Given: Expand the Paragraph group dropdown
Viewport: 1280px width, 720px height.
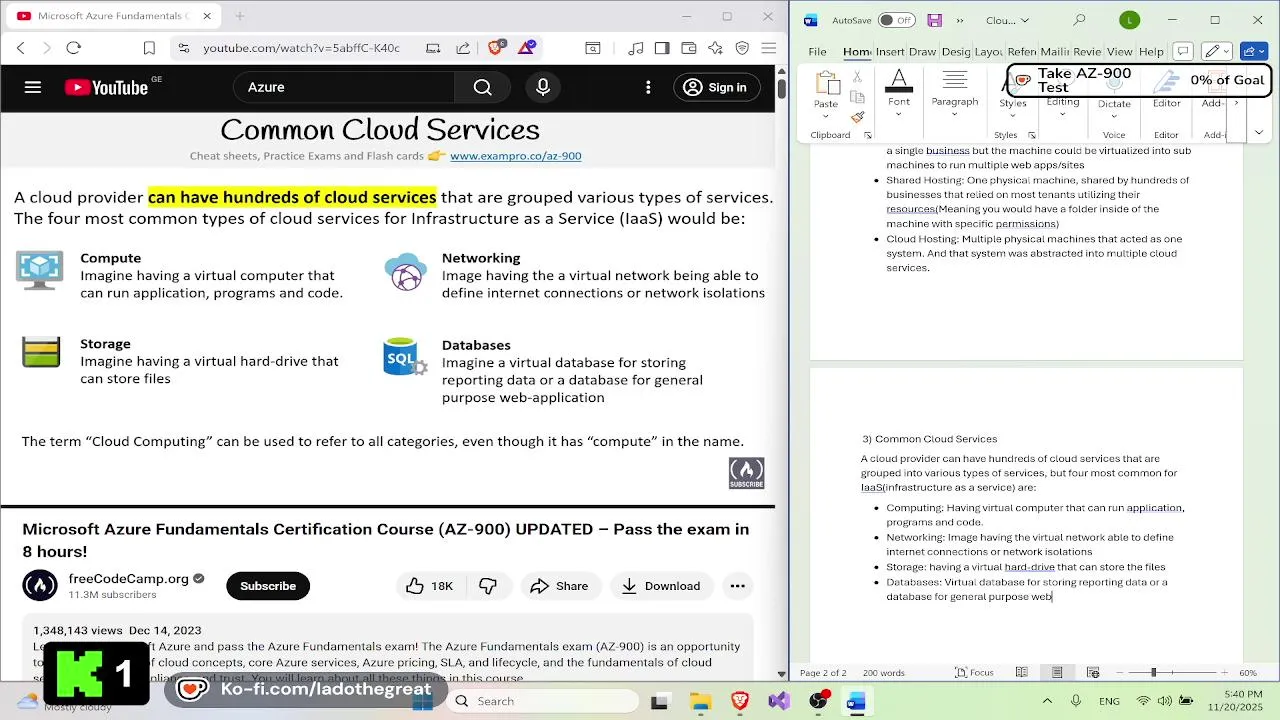Looking at the screenshot, I should tap(955, 114).
